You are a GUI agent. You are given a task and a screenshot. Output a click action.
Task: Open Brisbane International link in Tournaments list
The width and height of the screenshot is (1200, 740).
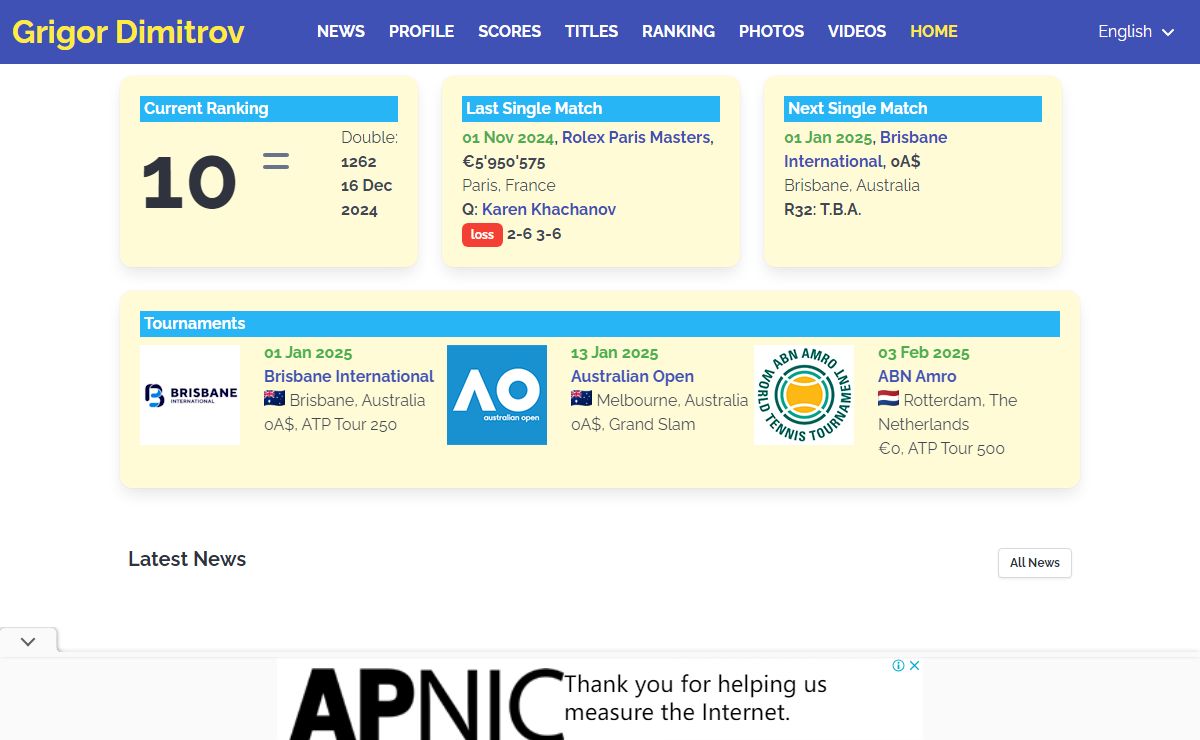coord(349,376)
